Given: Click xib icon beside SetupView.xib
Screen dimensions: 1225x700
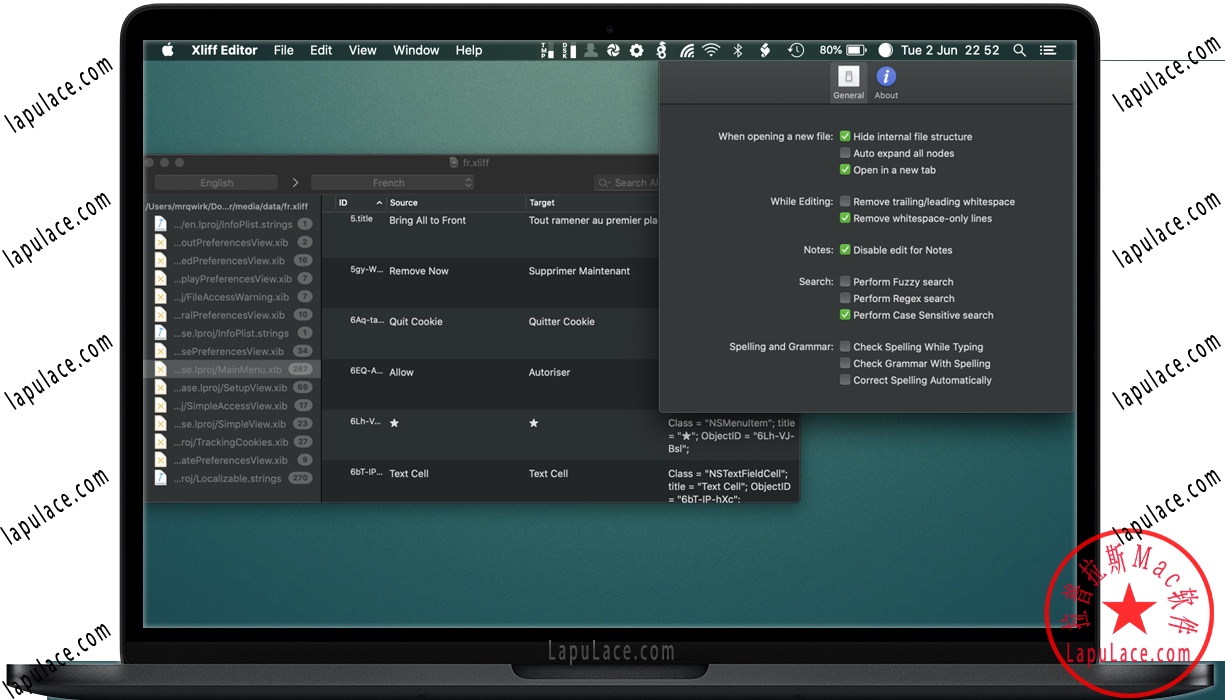Looking at the screenshot, I should 160,388.
